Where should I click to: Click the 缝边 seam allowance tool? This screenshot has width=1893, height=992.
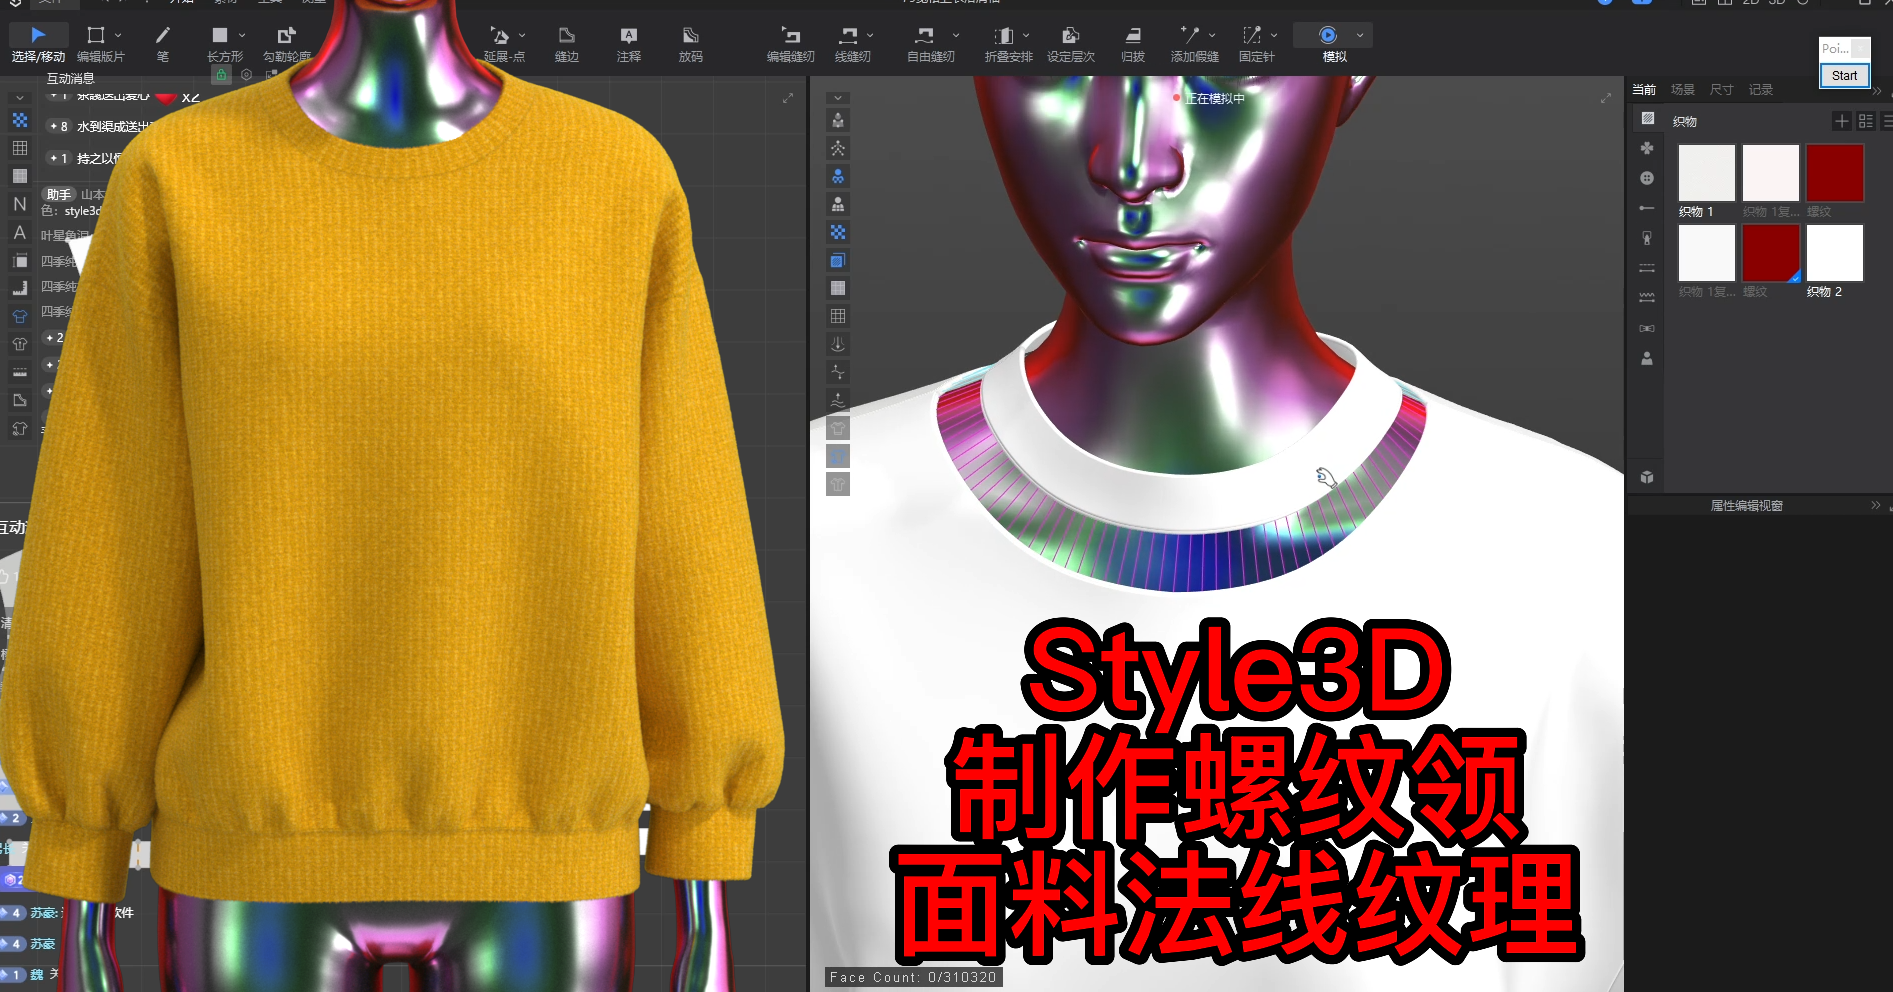point(567,44)
